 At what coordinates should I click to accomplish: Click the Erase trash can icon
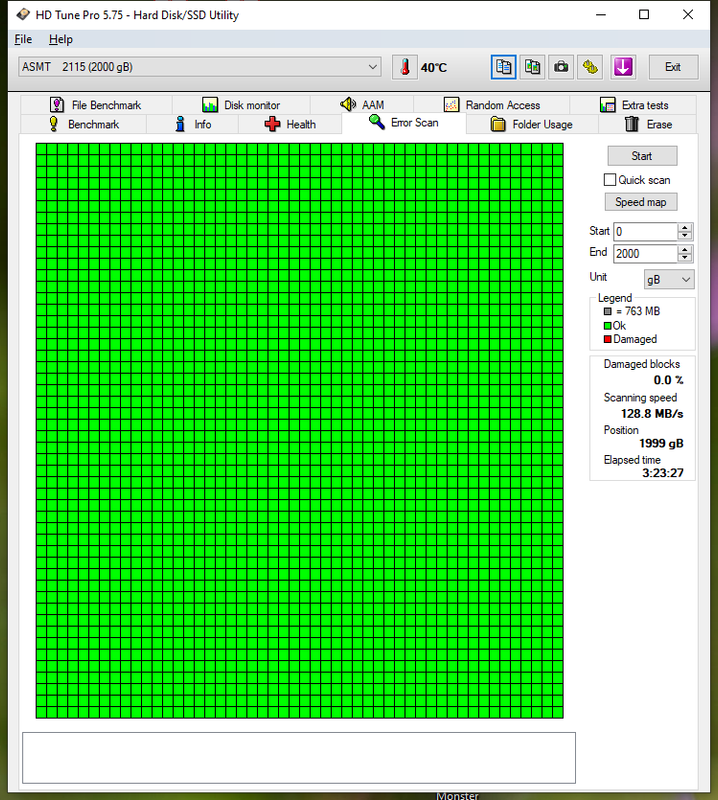point(632,124)
